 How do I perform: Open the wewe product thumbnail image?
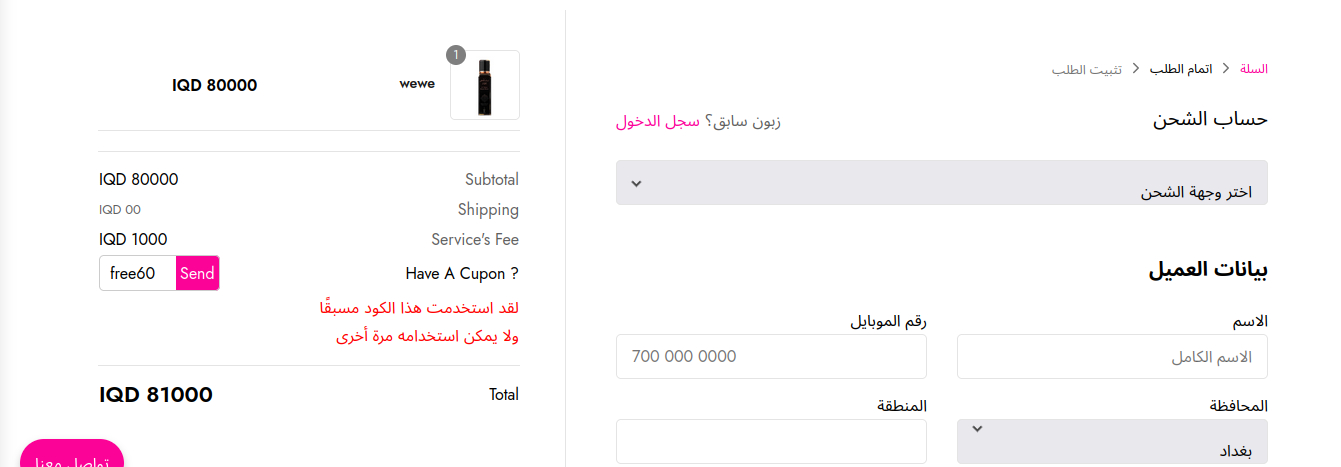[485, 85]
